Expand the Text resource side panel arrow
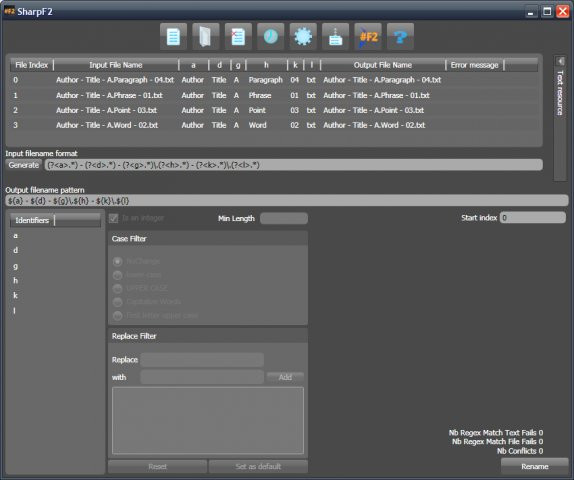574x480 pixels. pyautogui.click(x=560, y=61)
